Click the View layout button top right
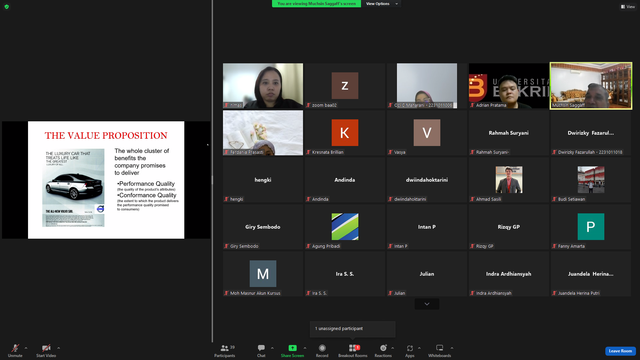This screenshot has width=640, height=360. click(628, 7)
